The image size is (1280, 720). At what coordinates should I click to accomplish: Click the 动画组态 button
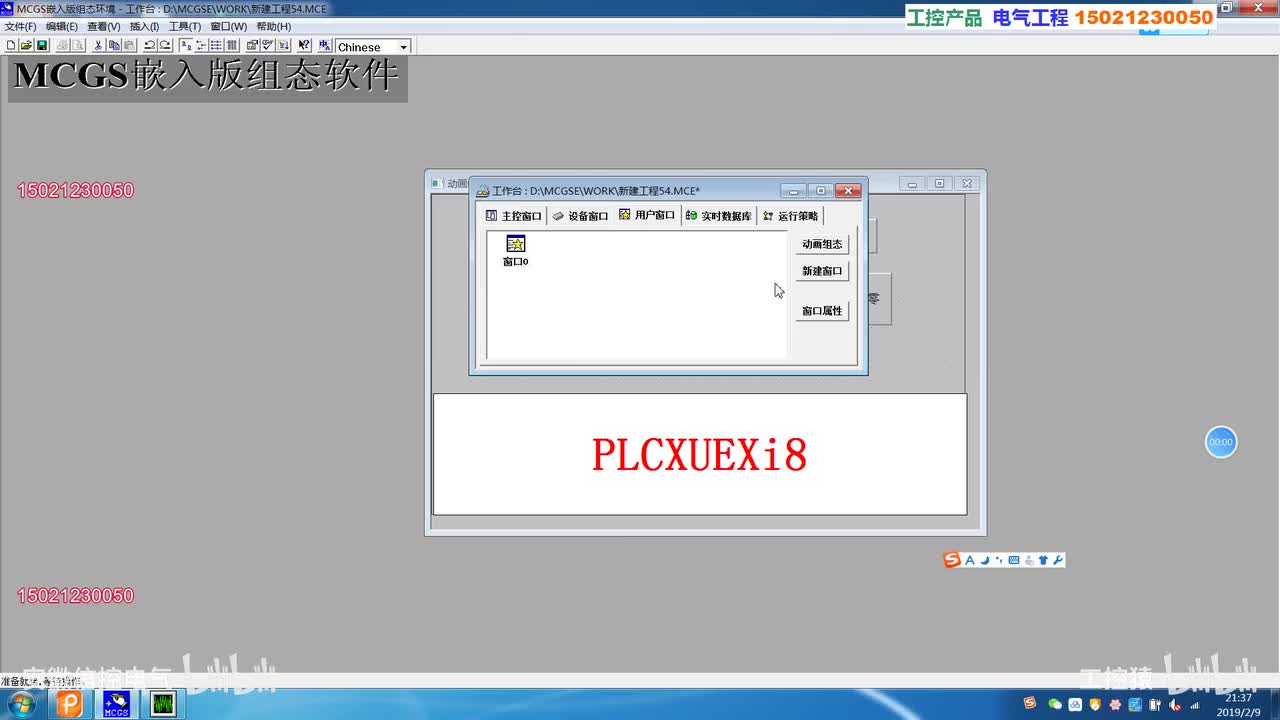coord(822,244)
